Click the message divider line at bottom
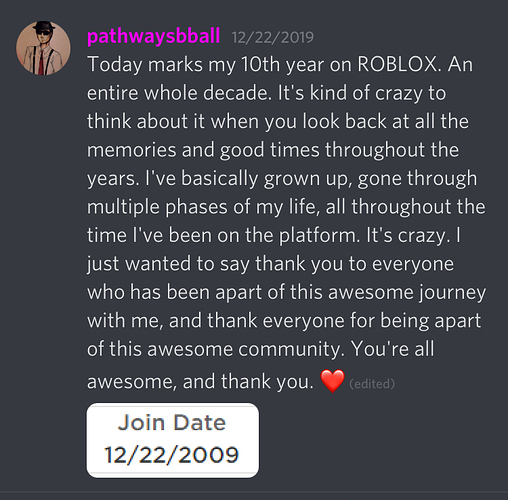 click(254, 491)
